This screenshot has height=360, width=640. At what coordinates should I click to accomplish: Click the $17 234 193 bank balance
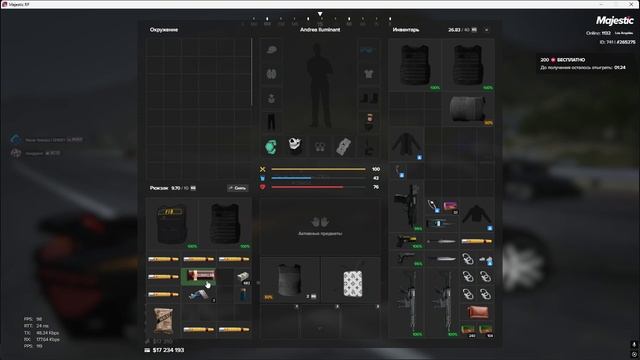[x=165, y=350]
